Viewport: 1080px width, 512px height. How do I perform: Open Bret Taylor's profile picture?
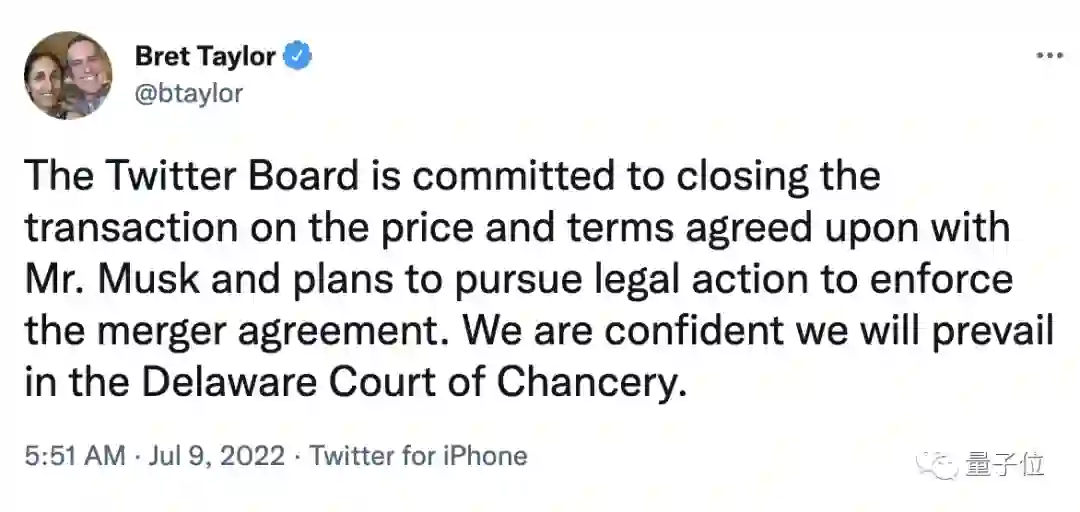[68, 75]
